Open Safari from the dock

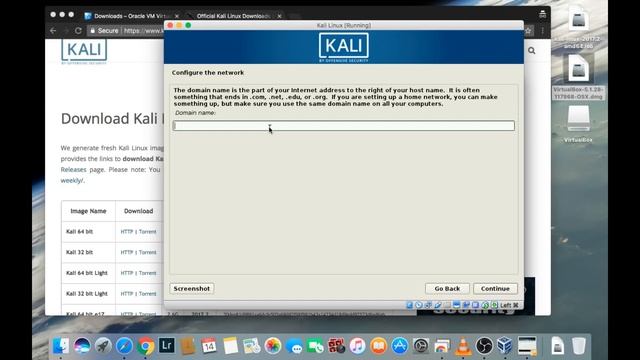124,346
